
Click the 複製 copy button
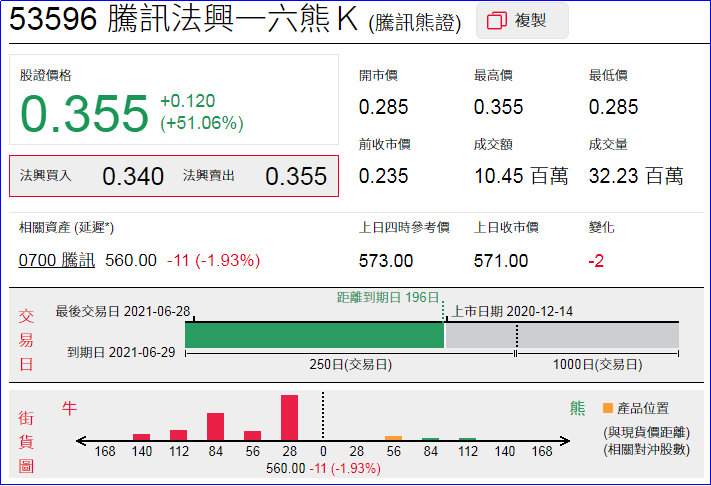point(522,21)
